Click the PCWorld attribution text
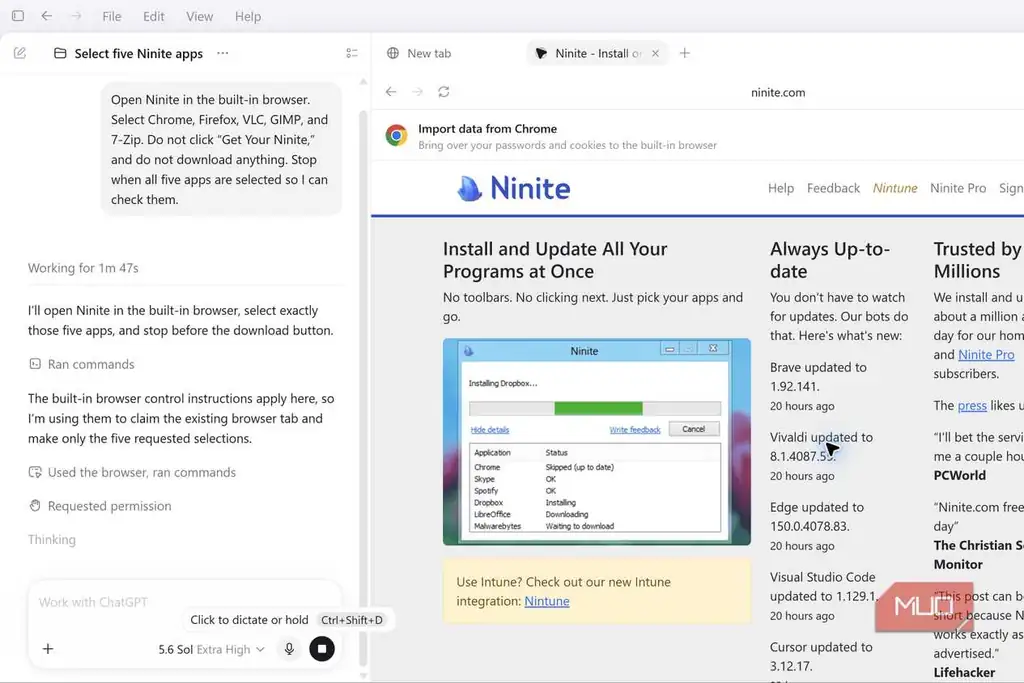The height and width of the screenshot is (683, 1024). [959, 475]
